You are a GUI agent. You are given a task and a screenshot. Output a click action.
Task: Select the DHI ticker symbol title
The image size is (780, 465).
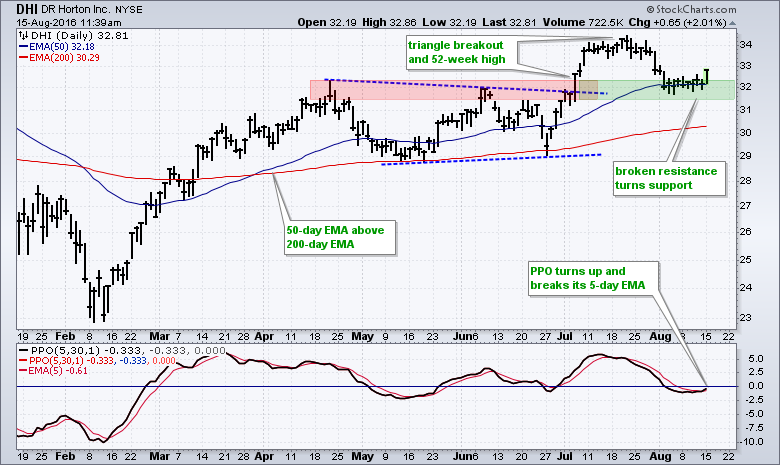pos(27,9)
